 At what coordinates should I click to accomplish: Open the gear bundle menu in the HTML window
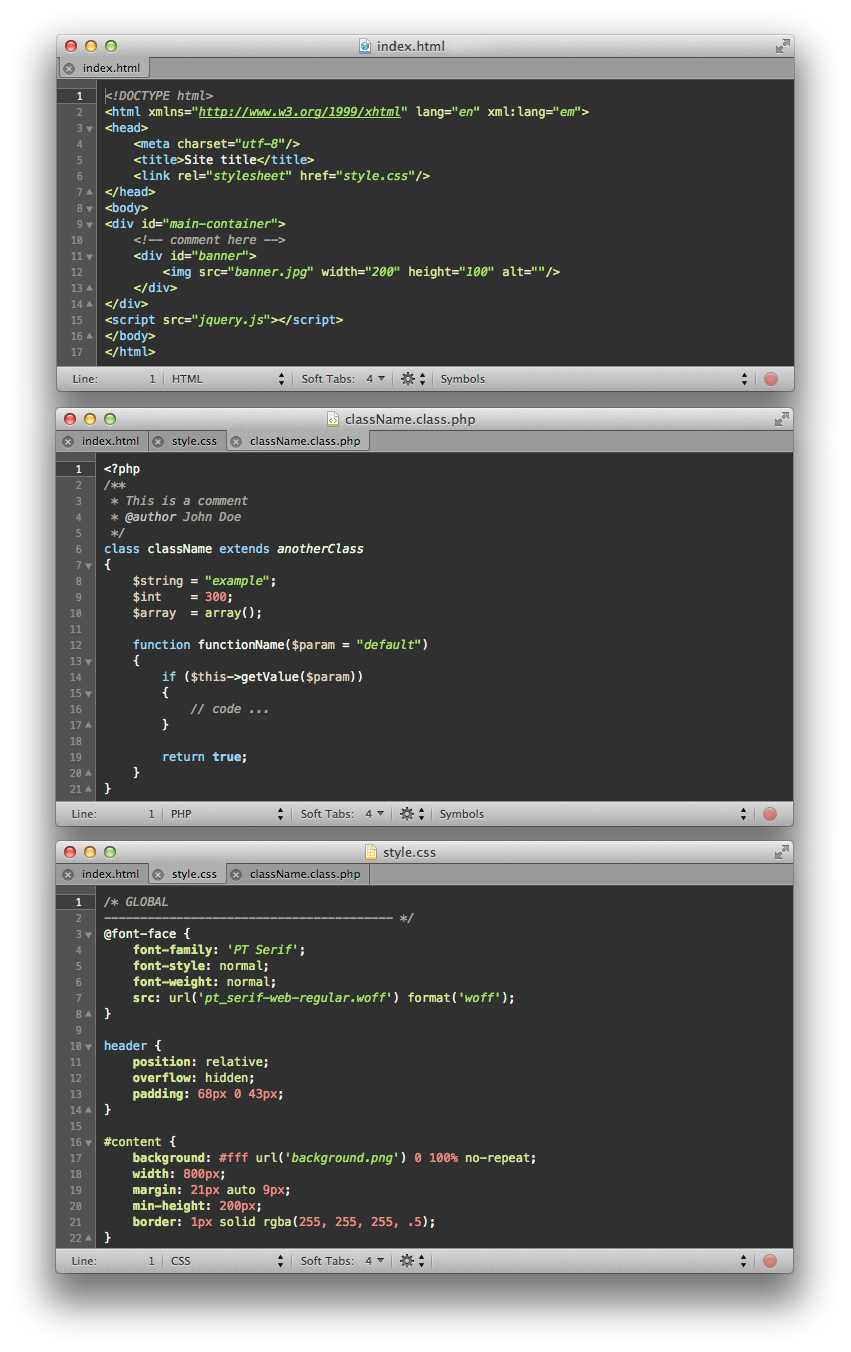point(413,379)
